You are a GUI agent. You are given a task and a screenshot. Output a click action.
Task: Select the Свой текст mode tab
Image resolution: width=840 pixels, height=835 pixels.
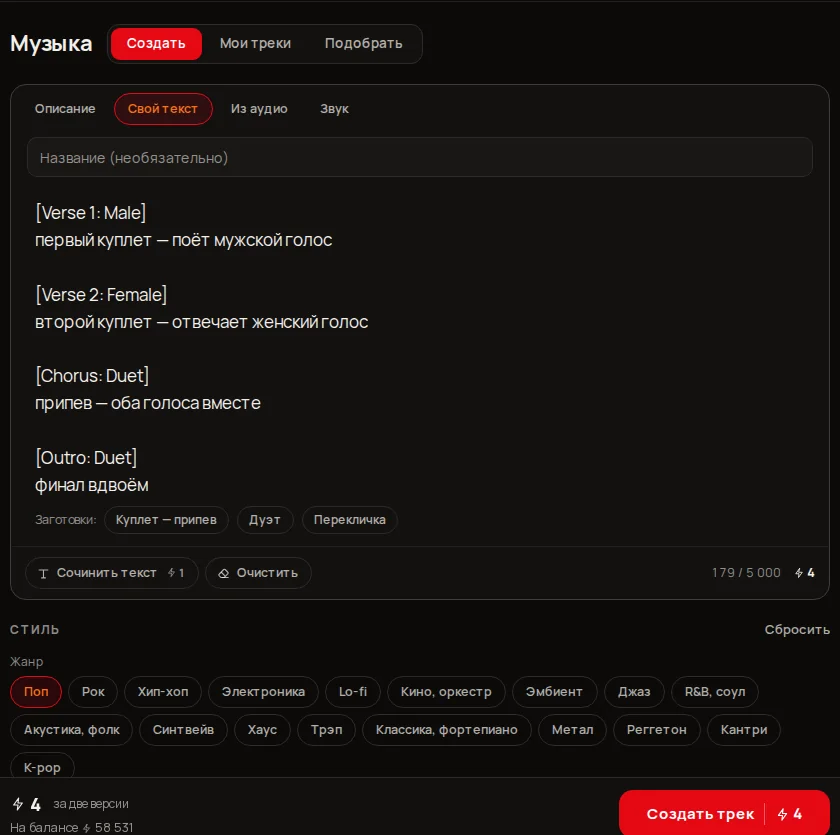(x=163, y=109)
